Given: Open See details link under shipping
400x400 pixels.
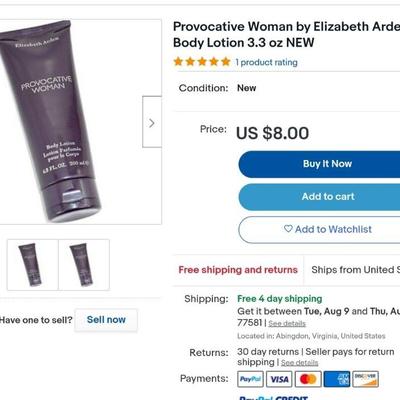Looking at the screenshot, I should (287, 323).
